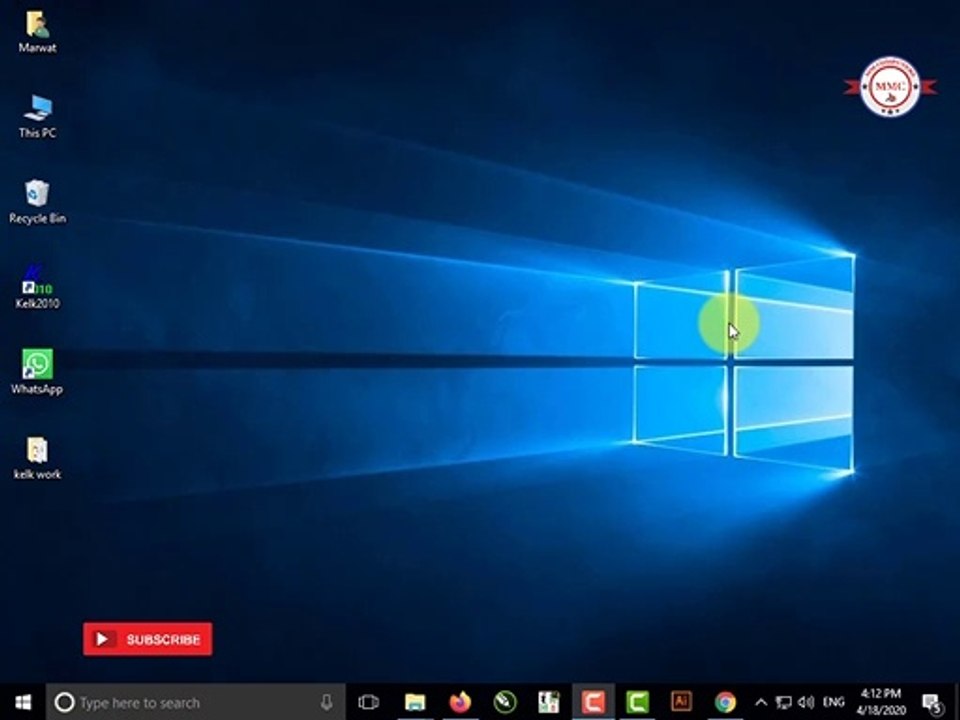960x720 pixels.
Task: Launch Google Chrome from the taskbar
Action: tap(726, 702)
